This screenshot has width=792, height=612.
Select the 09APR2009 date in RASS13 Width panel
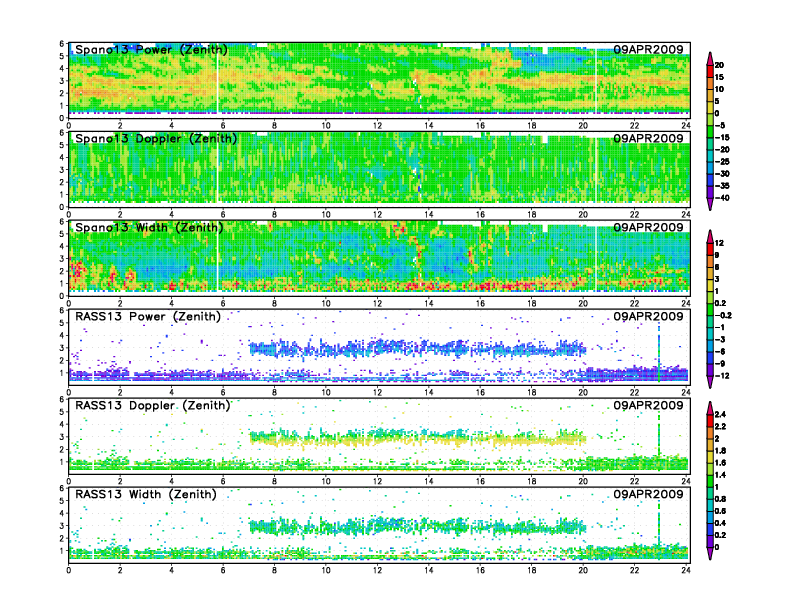coord(648,494)
